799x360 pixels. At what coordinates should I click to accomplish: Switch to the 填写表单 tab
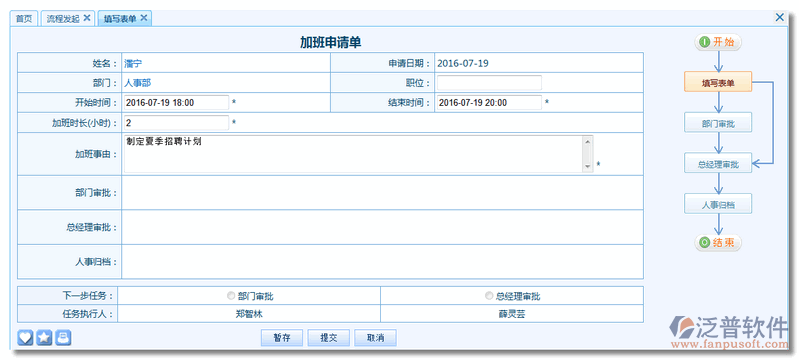pos(120,19)
